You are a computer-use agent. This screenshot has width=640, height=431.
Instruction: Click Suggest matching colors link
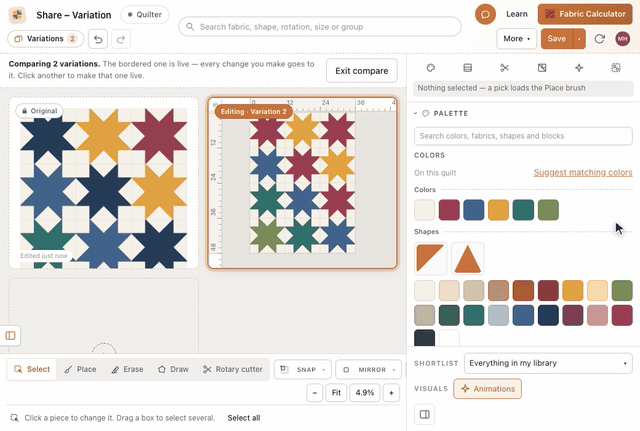[583, 173]
